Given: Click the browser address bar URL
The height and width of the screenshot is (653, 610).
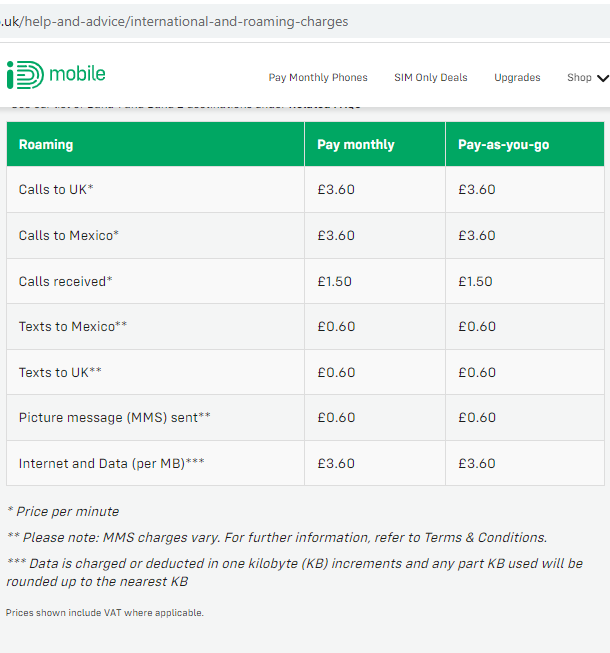Looking at the screenshot, I should (x=174, y=21).
